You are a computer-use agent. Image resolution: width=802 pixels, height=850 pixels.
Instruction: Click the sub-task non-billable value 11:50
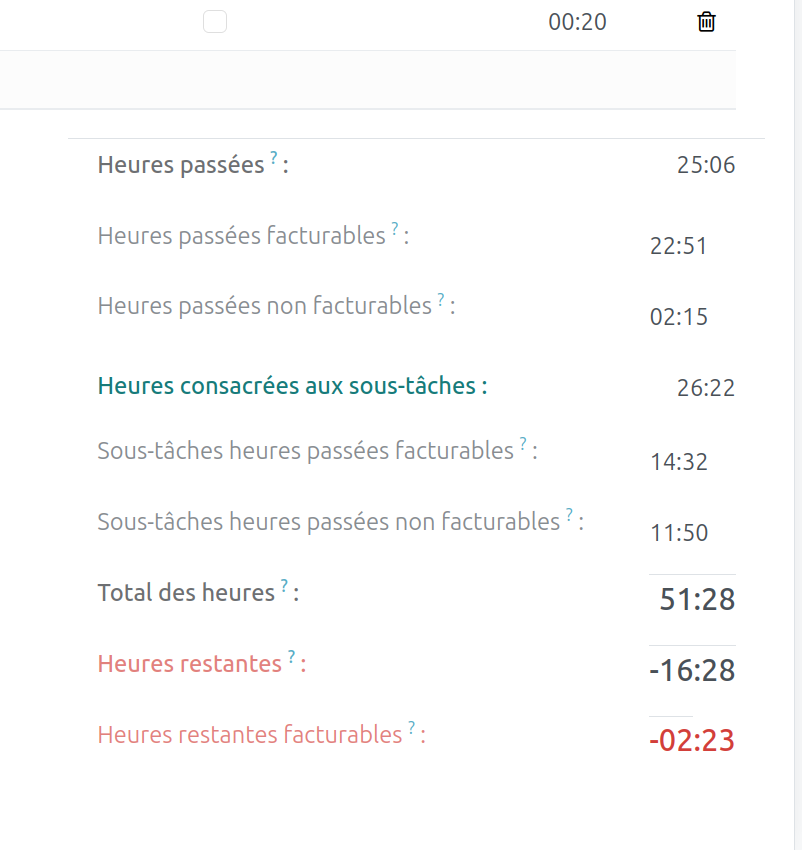pyautogui.click(x=678, y=533)
